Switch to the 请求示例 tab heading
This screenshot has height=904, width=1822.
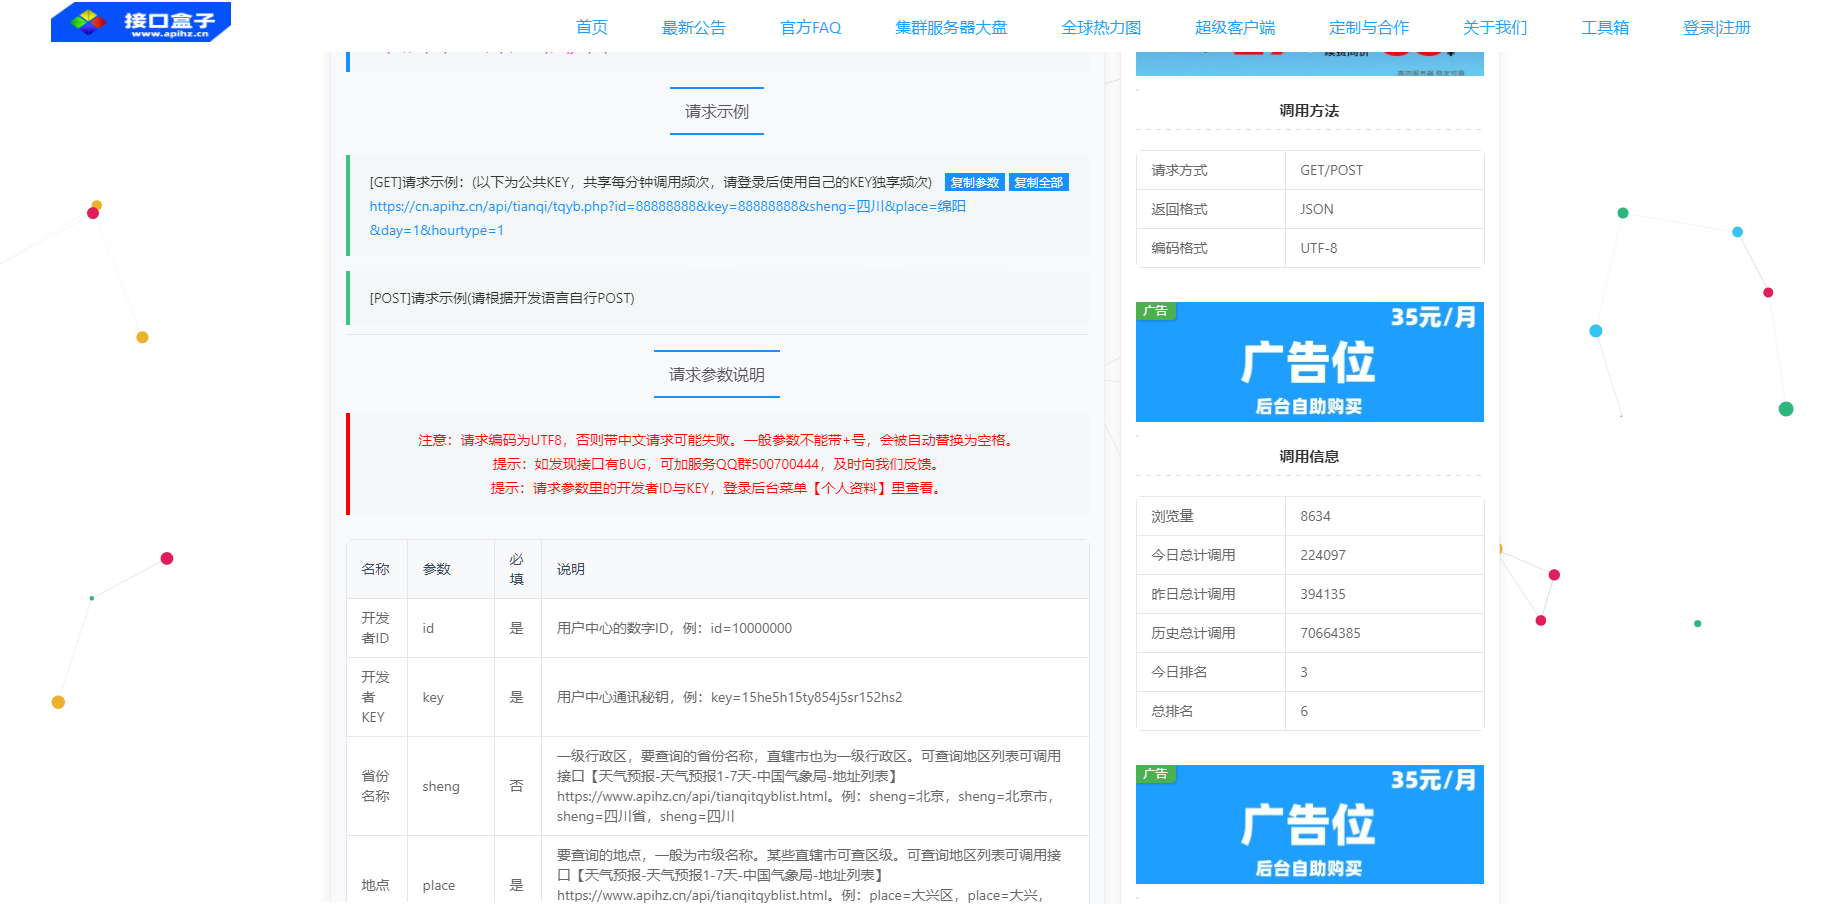716,112
